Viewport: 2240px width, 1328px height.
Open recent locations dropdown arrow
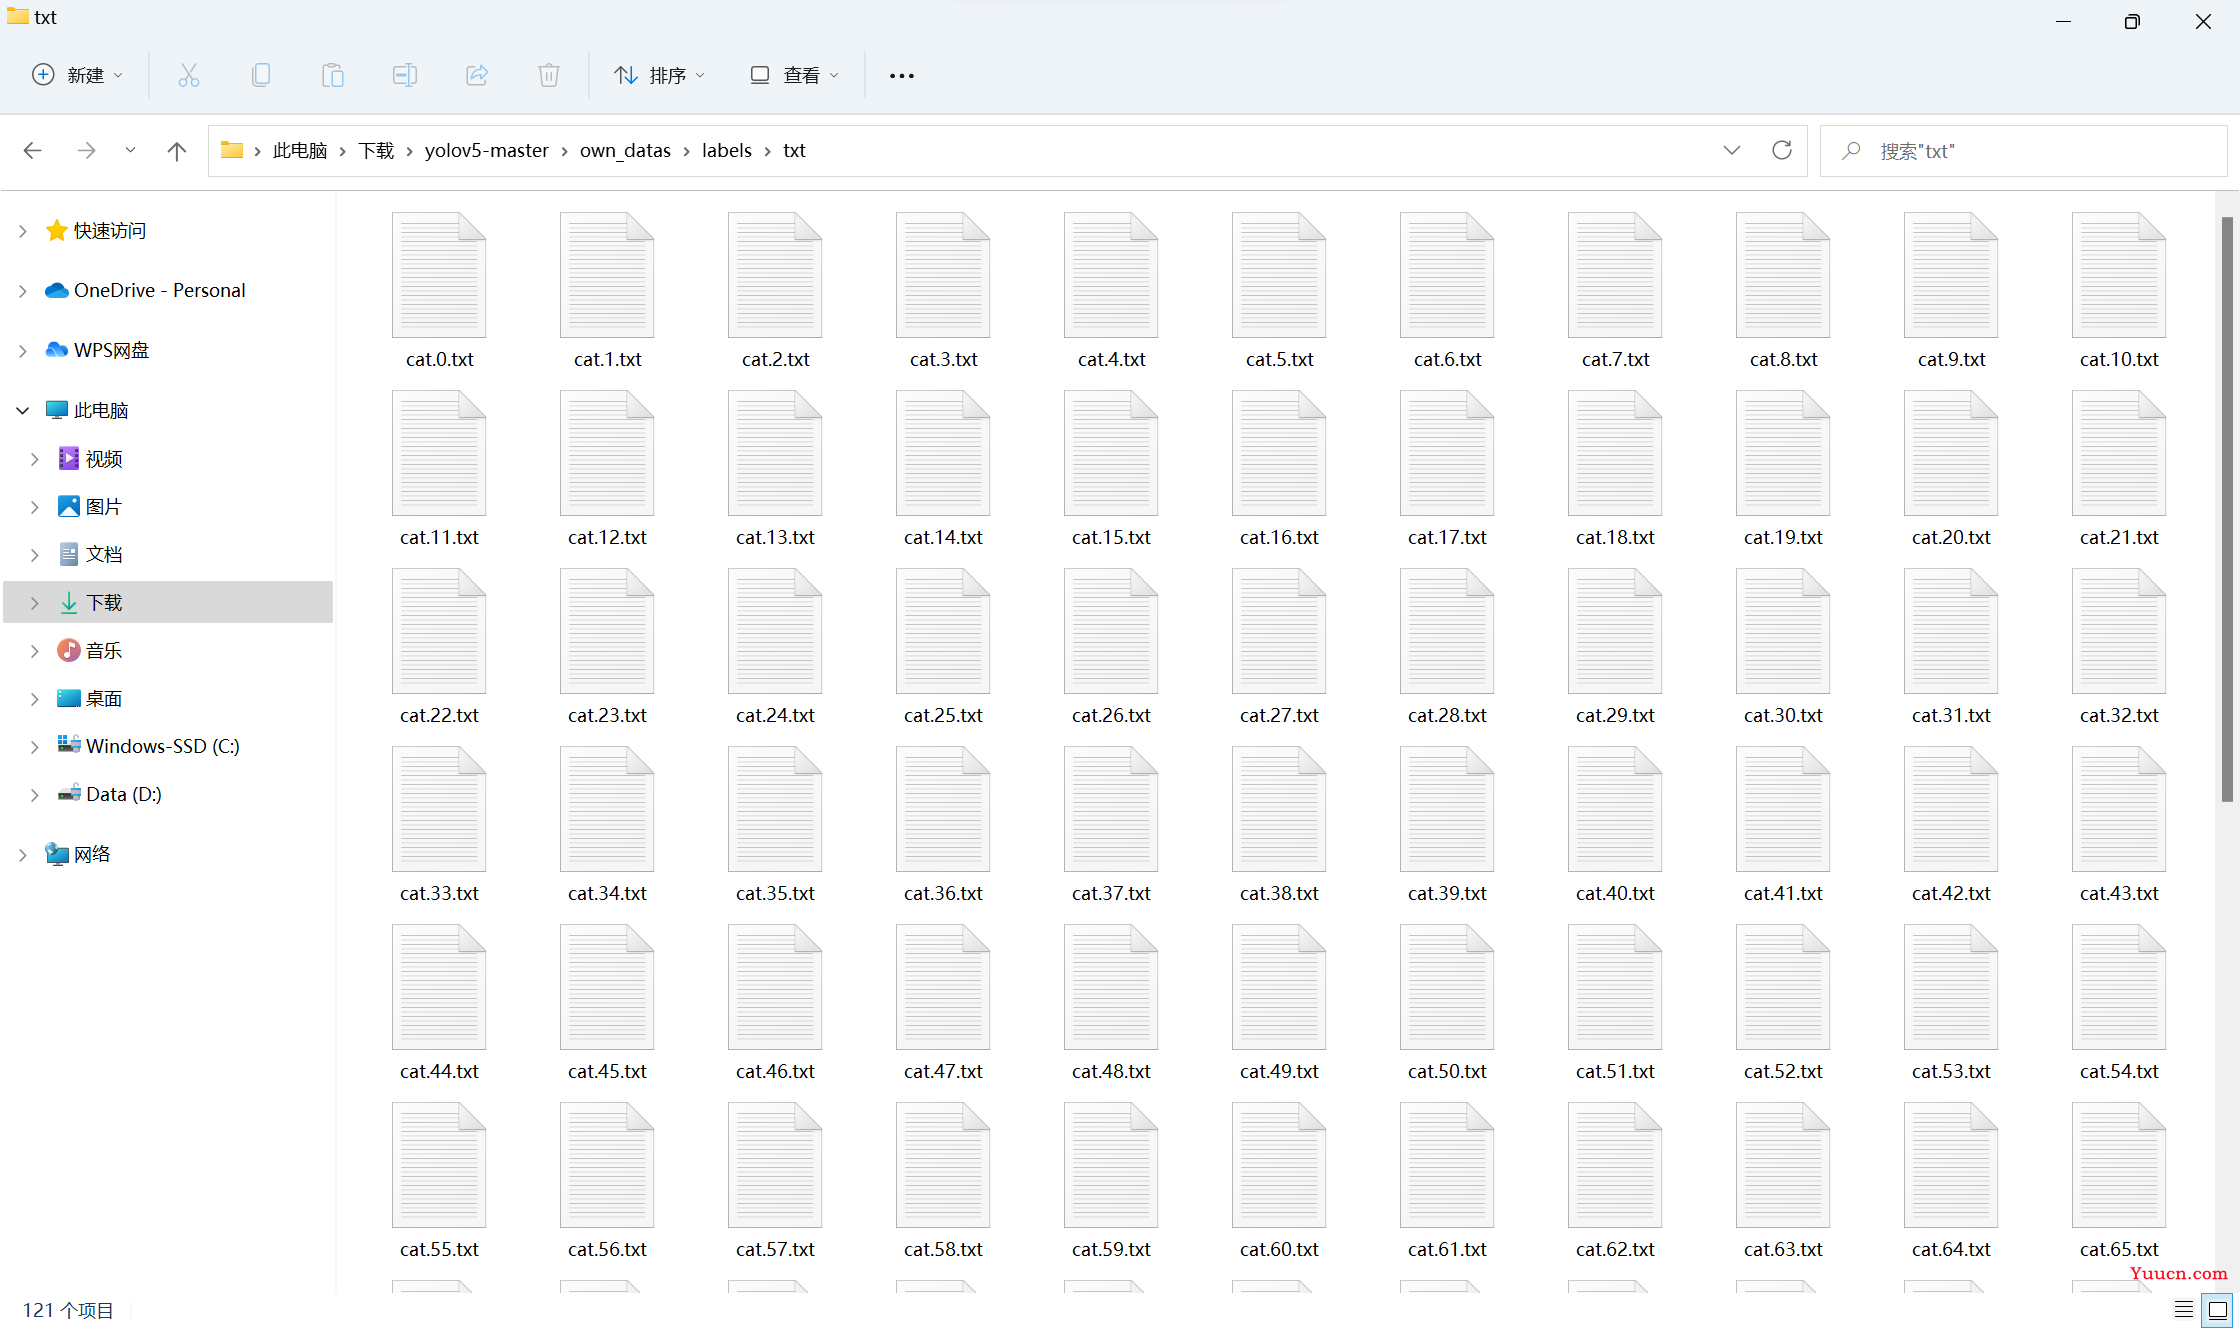pos(130,150)
